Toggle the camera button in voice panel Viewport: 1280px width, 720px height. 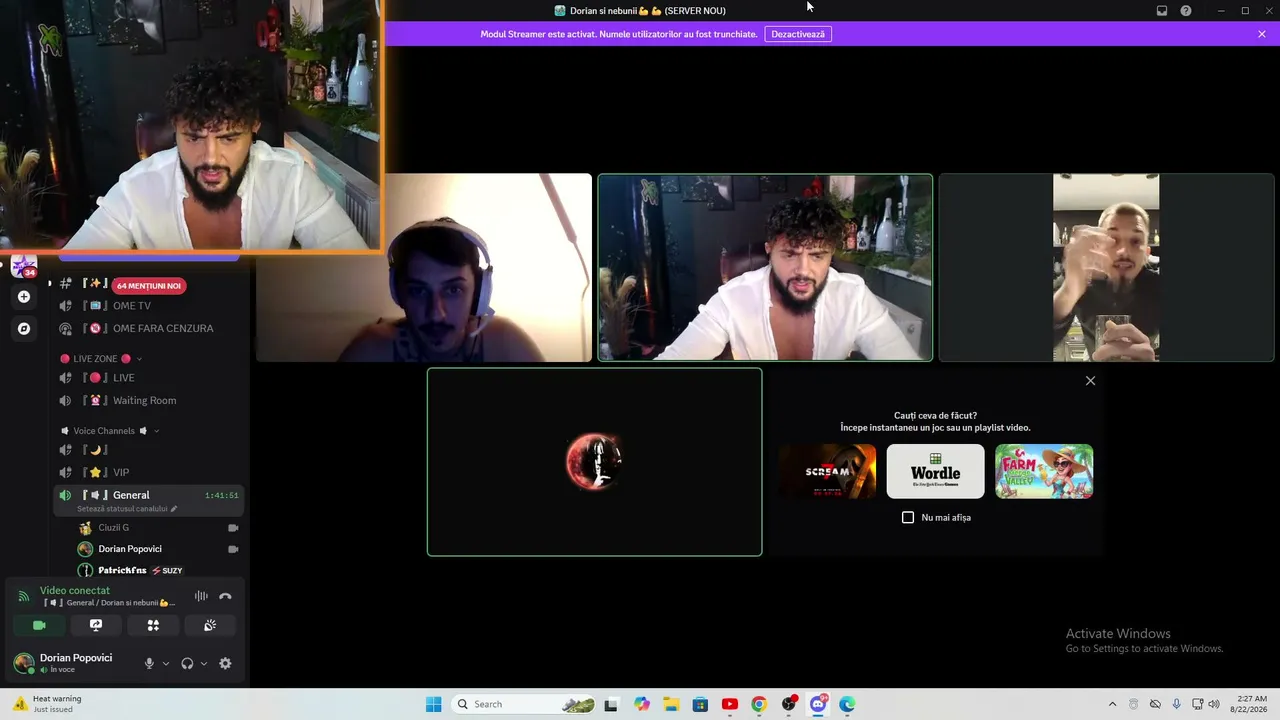(x=39, y=625)
